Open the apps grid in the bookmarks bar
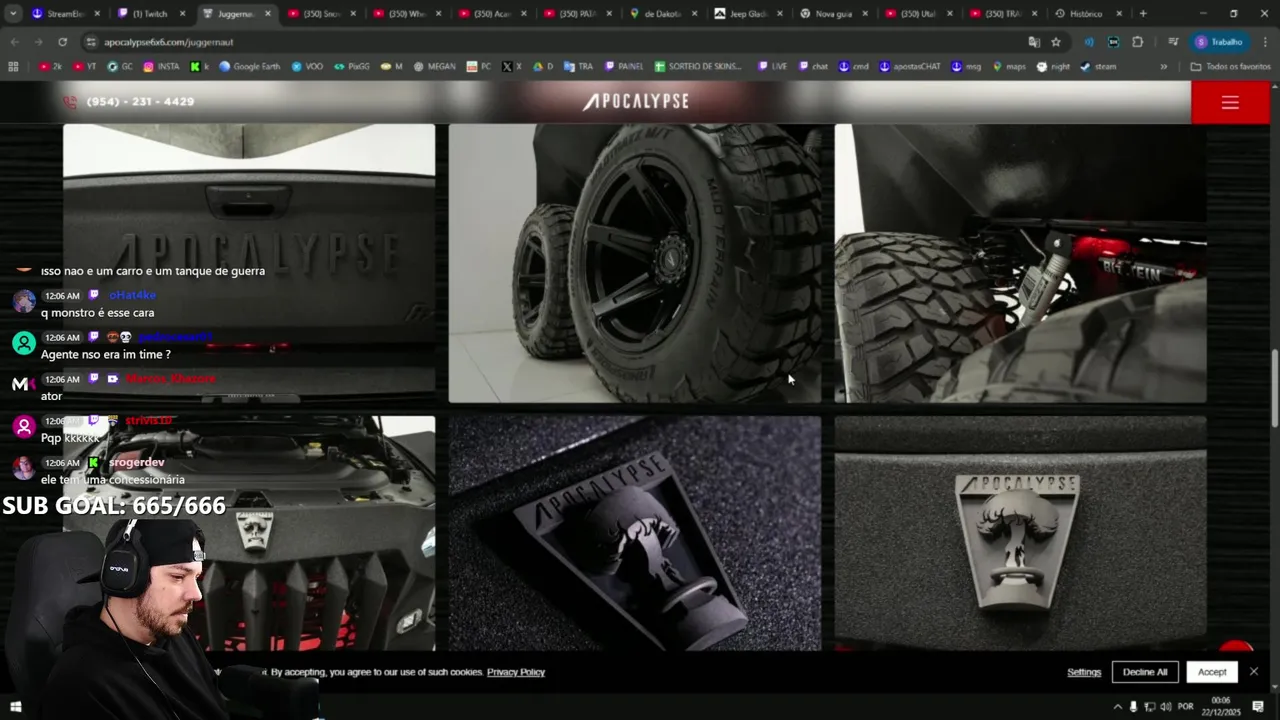The height and width of the screenshot is (720, 1280). 13,67
